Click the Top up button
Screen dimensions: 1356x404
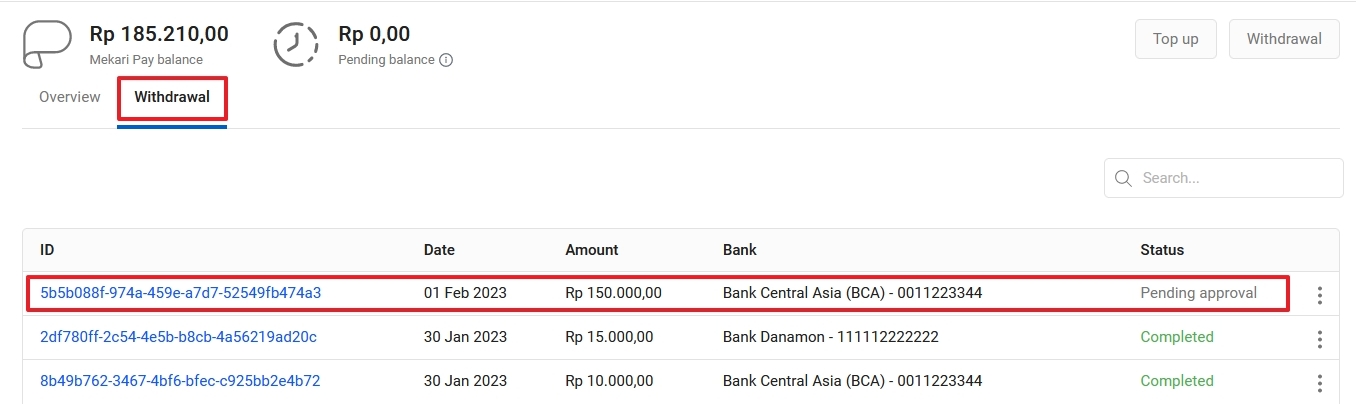pos(1176,39)
